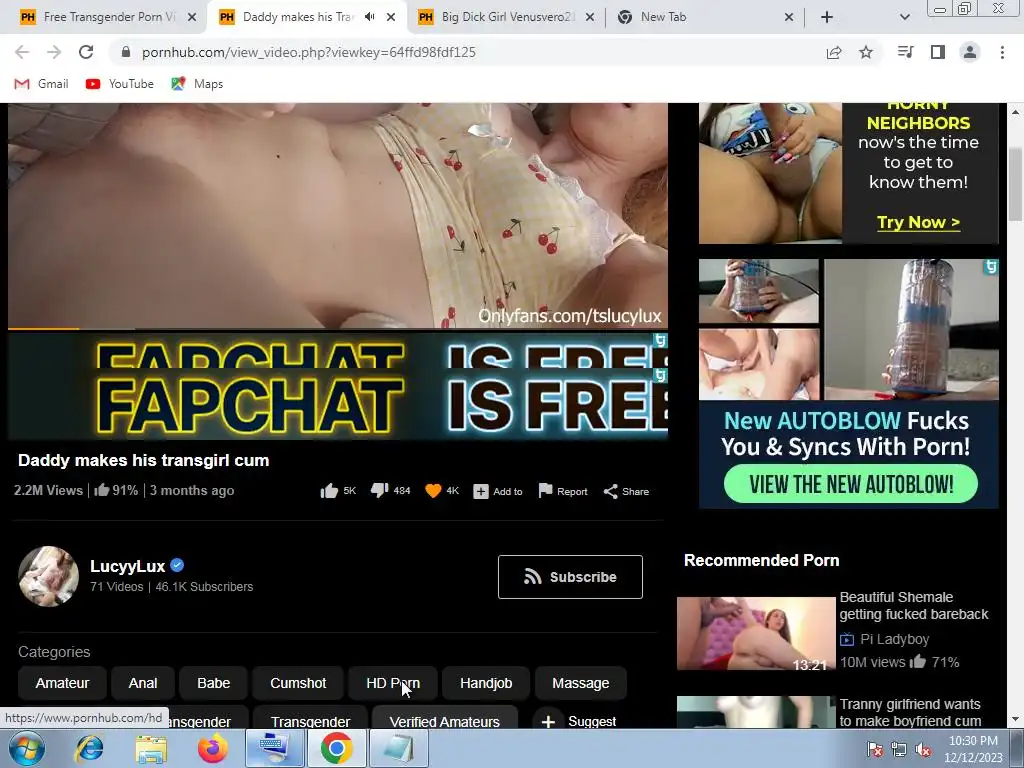Bookmark this page with the star icon
This screenshot has width=1024, height=768.
click(x=866, y=52)
